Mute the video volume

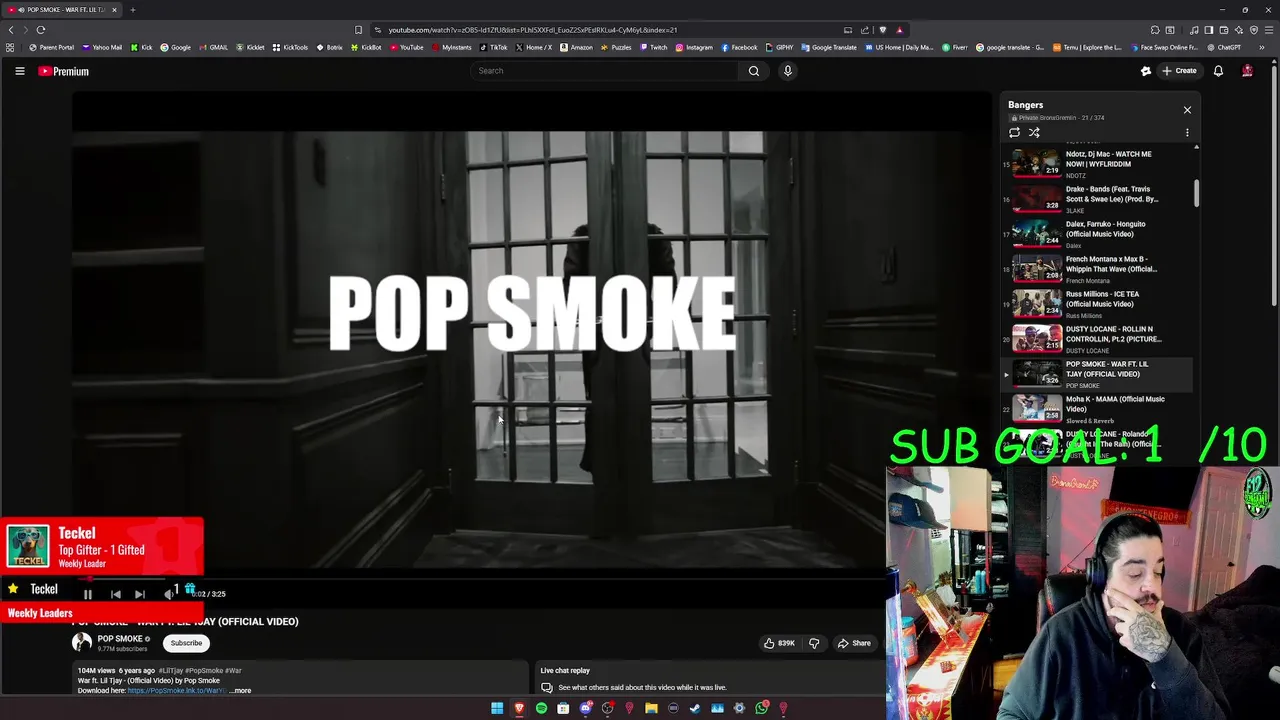168,594
